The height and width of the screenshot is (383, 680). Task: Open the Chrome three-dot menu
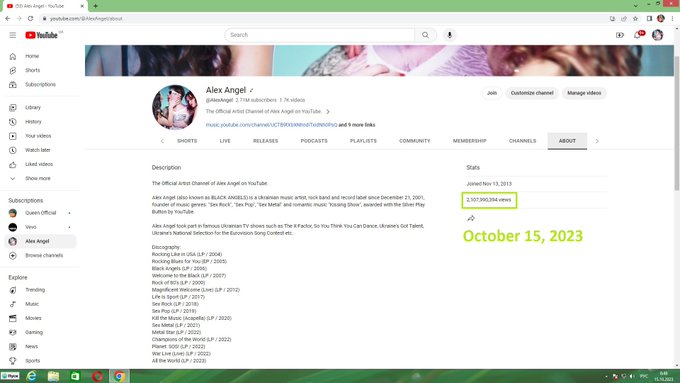(x=673, y=19)
